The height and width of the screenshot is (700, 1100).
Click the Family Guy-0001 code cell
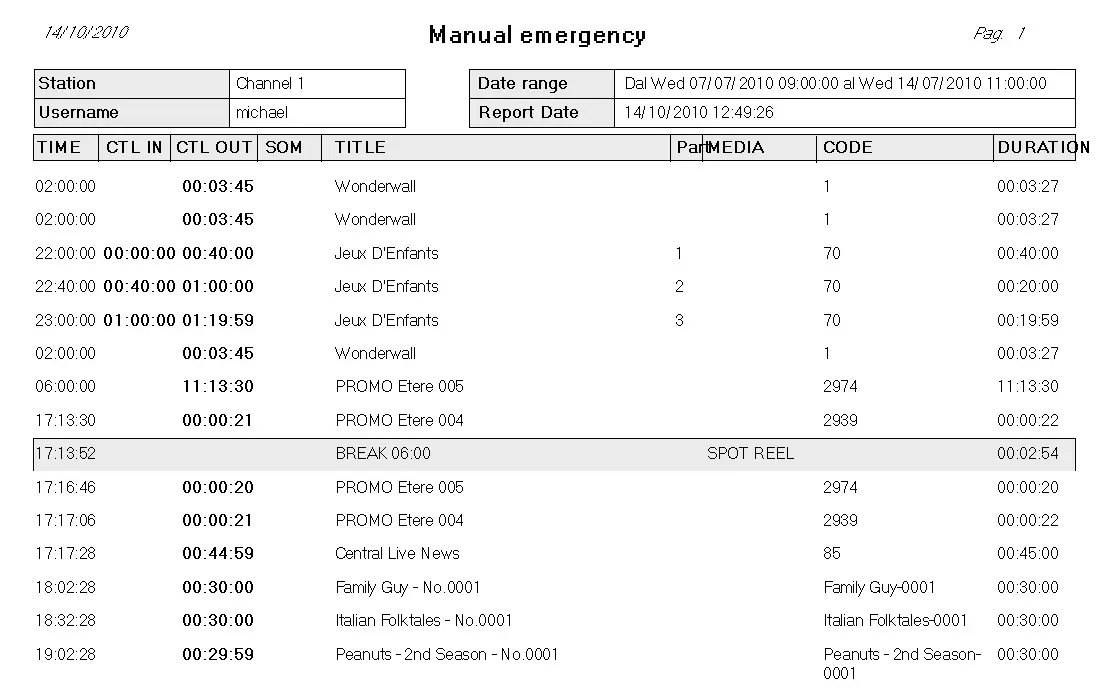click(879, 588)
